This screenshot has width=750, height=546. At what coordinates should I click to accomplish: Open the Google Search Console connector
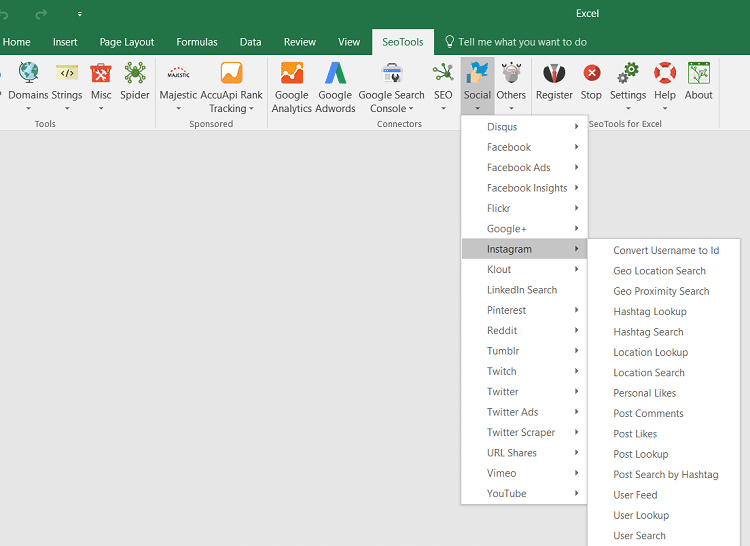coord(392,73)
